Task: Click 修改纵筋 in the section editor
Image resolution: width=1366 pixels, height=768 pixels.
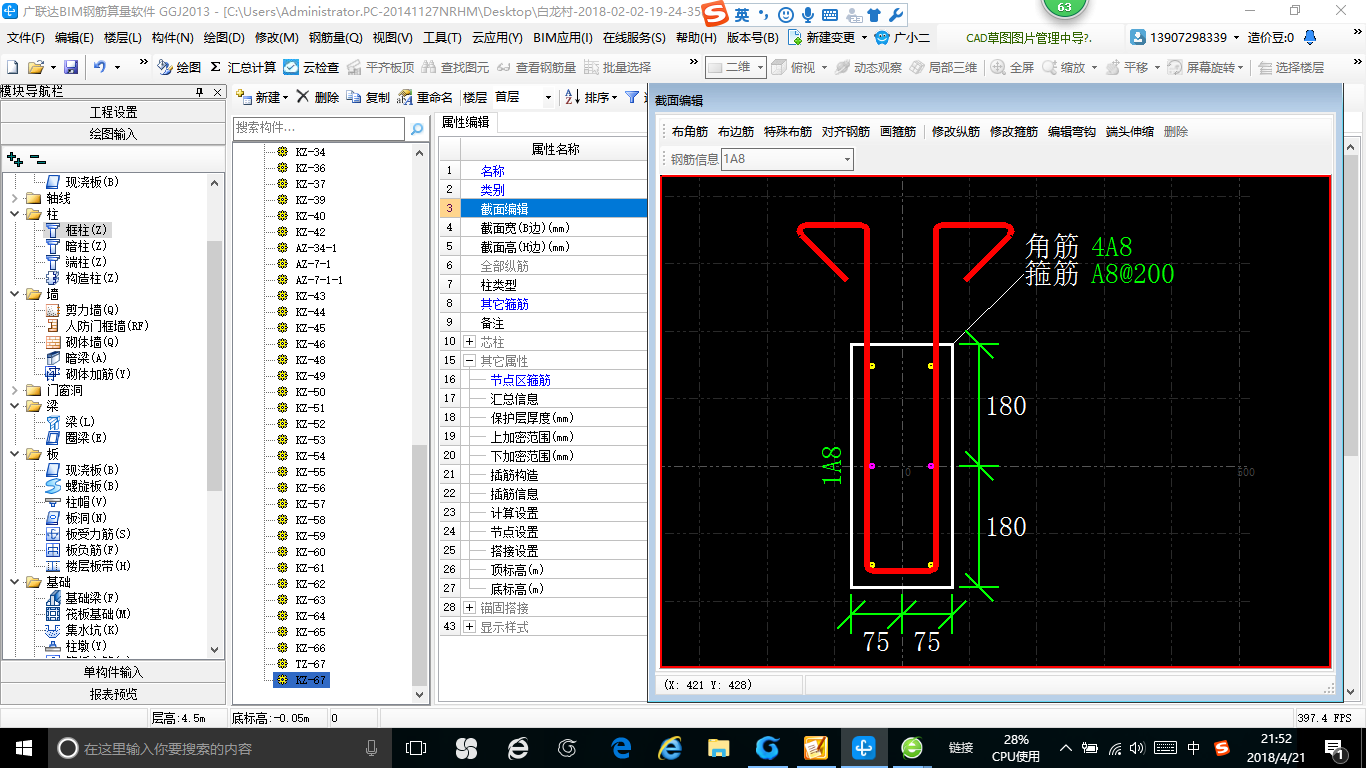Action: pos(956,131)
